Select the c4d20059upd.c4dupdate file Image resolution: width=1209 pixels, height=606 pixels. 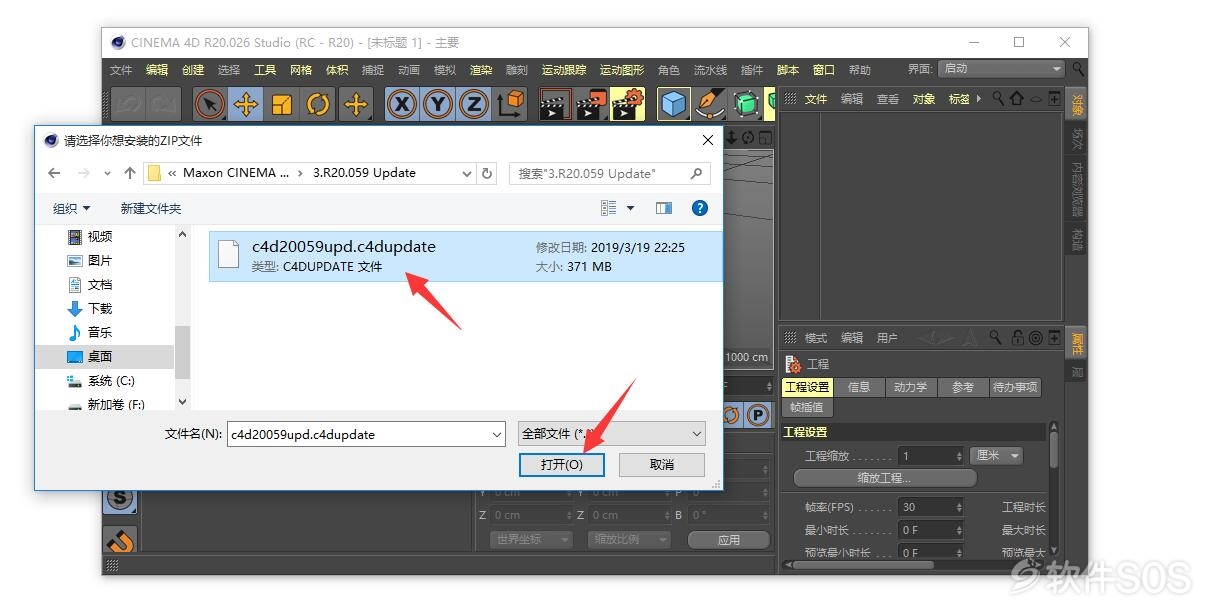465,256
